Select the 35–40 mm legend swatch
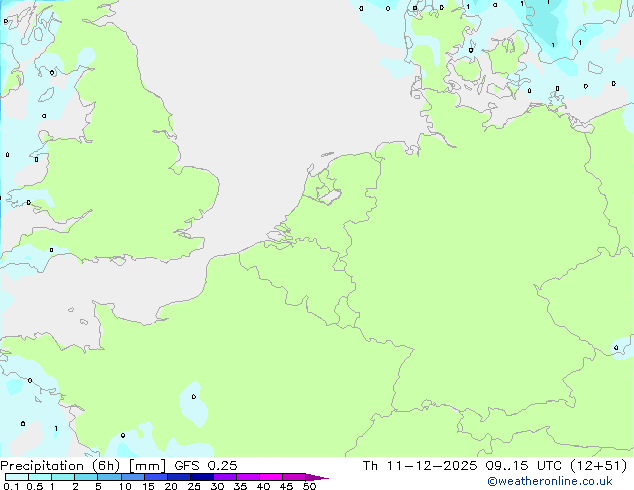This screenshot has width=634, height=490. pos(248,477)
